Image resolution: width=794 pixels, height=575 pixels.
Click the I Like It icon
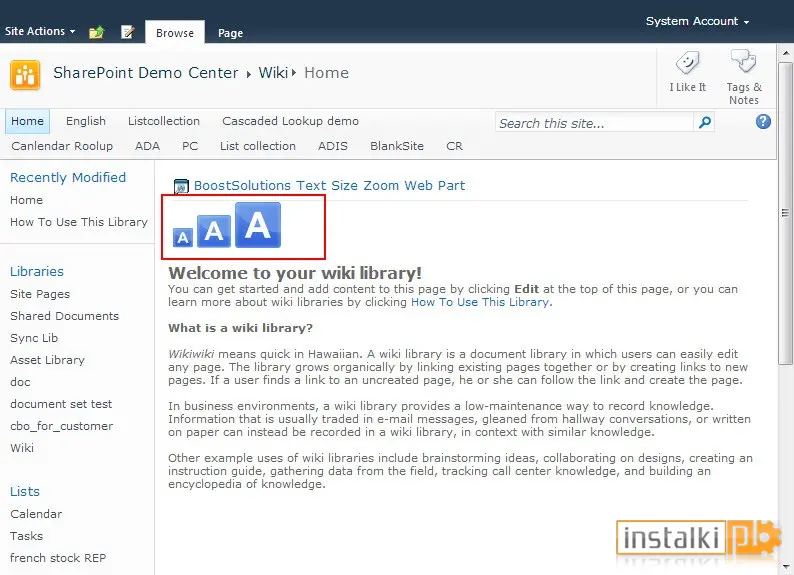[687, 63]
